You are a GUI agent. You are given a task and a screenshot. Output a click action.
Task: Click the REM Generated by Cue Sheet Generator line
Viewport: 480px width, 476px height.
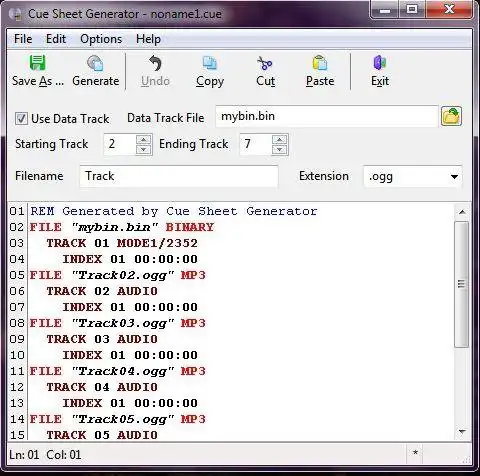point(174,211)
